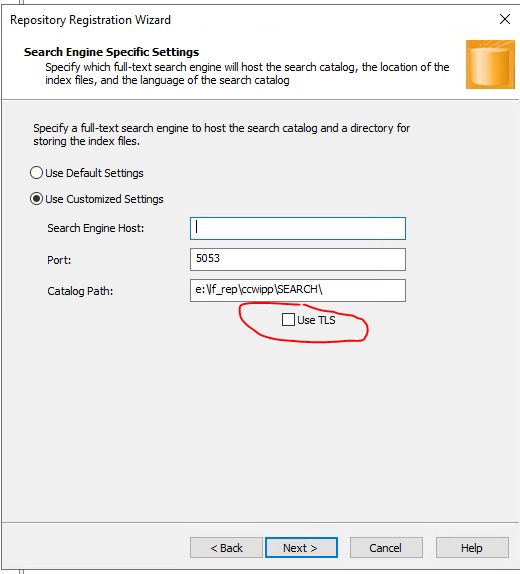The height and width of the screenshot is (574, 520).
Task: Click the Catalog Path text field
Action: coord(298,291)
